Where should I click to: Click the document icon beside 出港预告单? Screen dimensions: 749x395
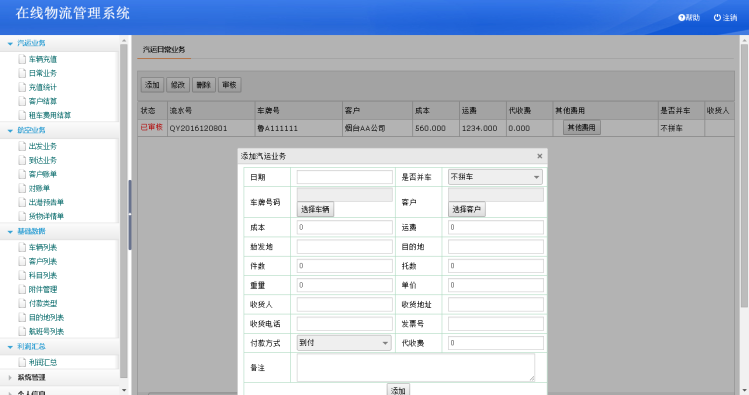pos(22,202)
